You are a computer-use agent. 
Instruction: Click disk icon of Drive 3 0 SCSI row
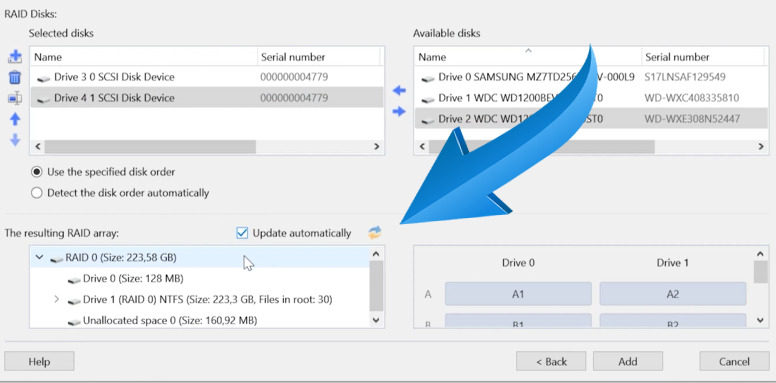click(44, 78)
